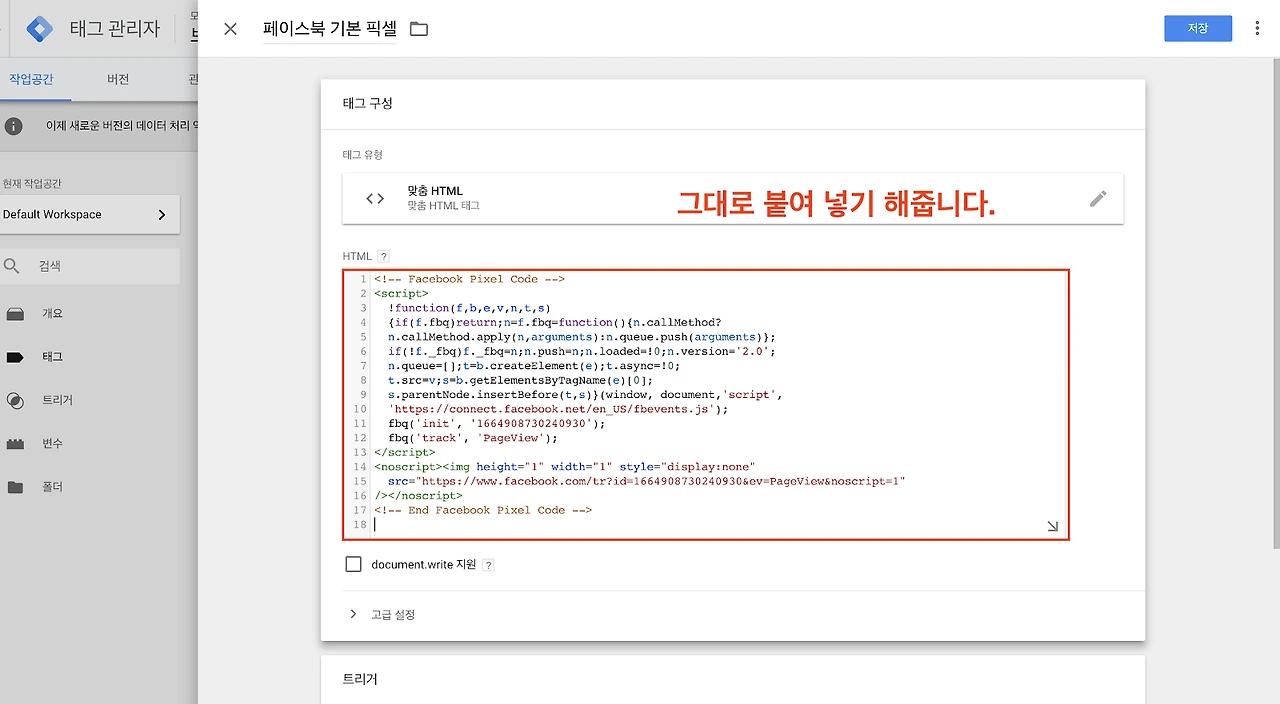Screen dimensions: 1280x704
Task: Open the three-dot more options menu
Action: (1257, 28)
